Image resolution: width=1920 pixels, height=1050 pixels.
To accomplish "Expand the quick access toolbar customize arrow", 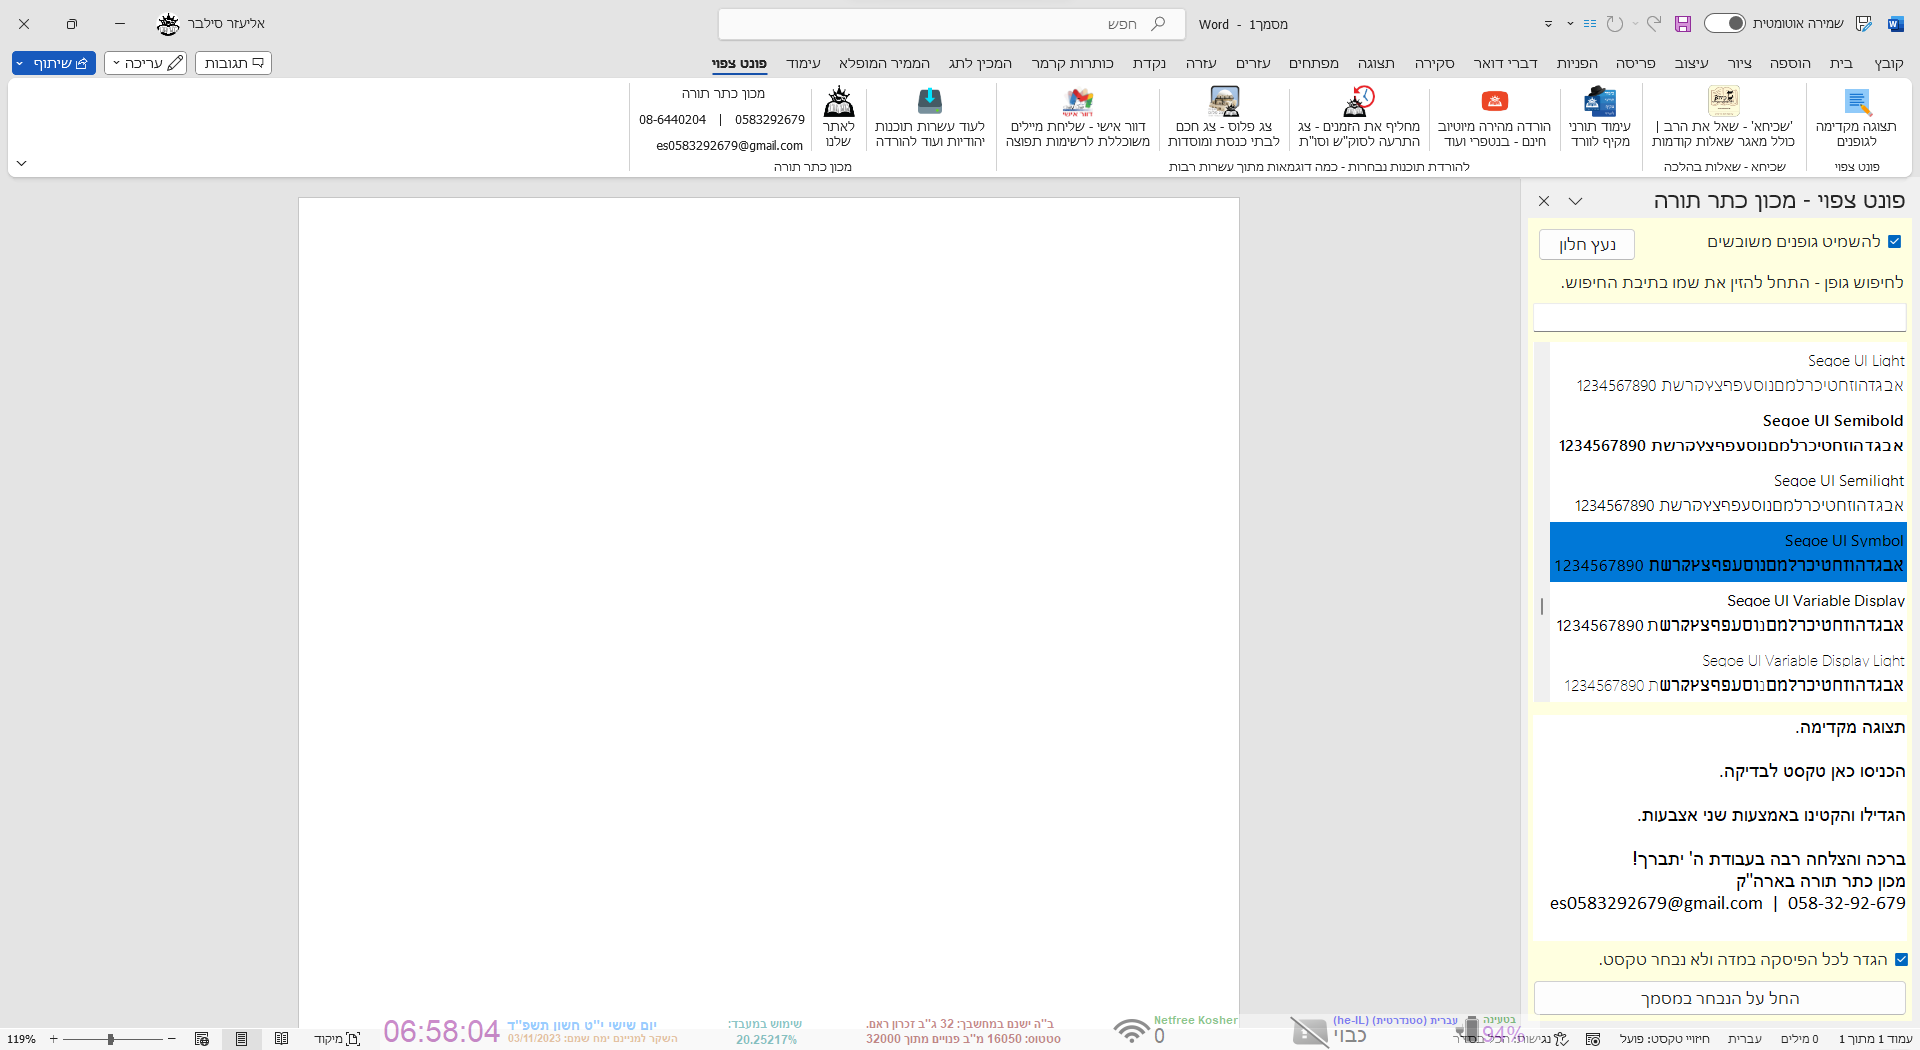I will [x=1548, y=24].
